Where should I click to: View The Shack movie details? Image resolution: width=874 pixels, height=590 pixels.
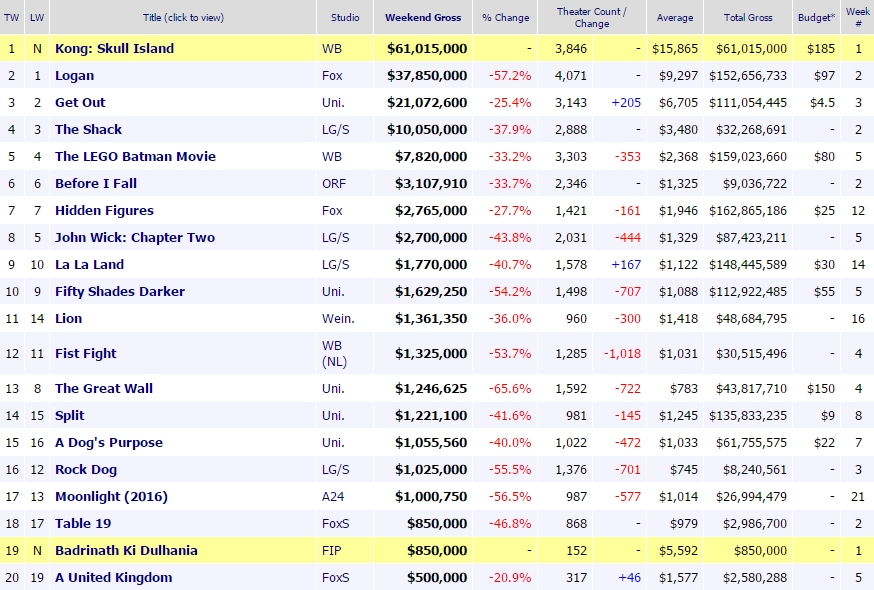click(88, 129)
